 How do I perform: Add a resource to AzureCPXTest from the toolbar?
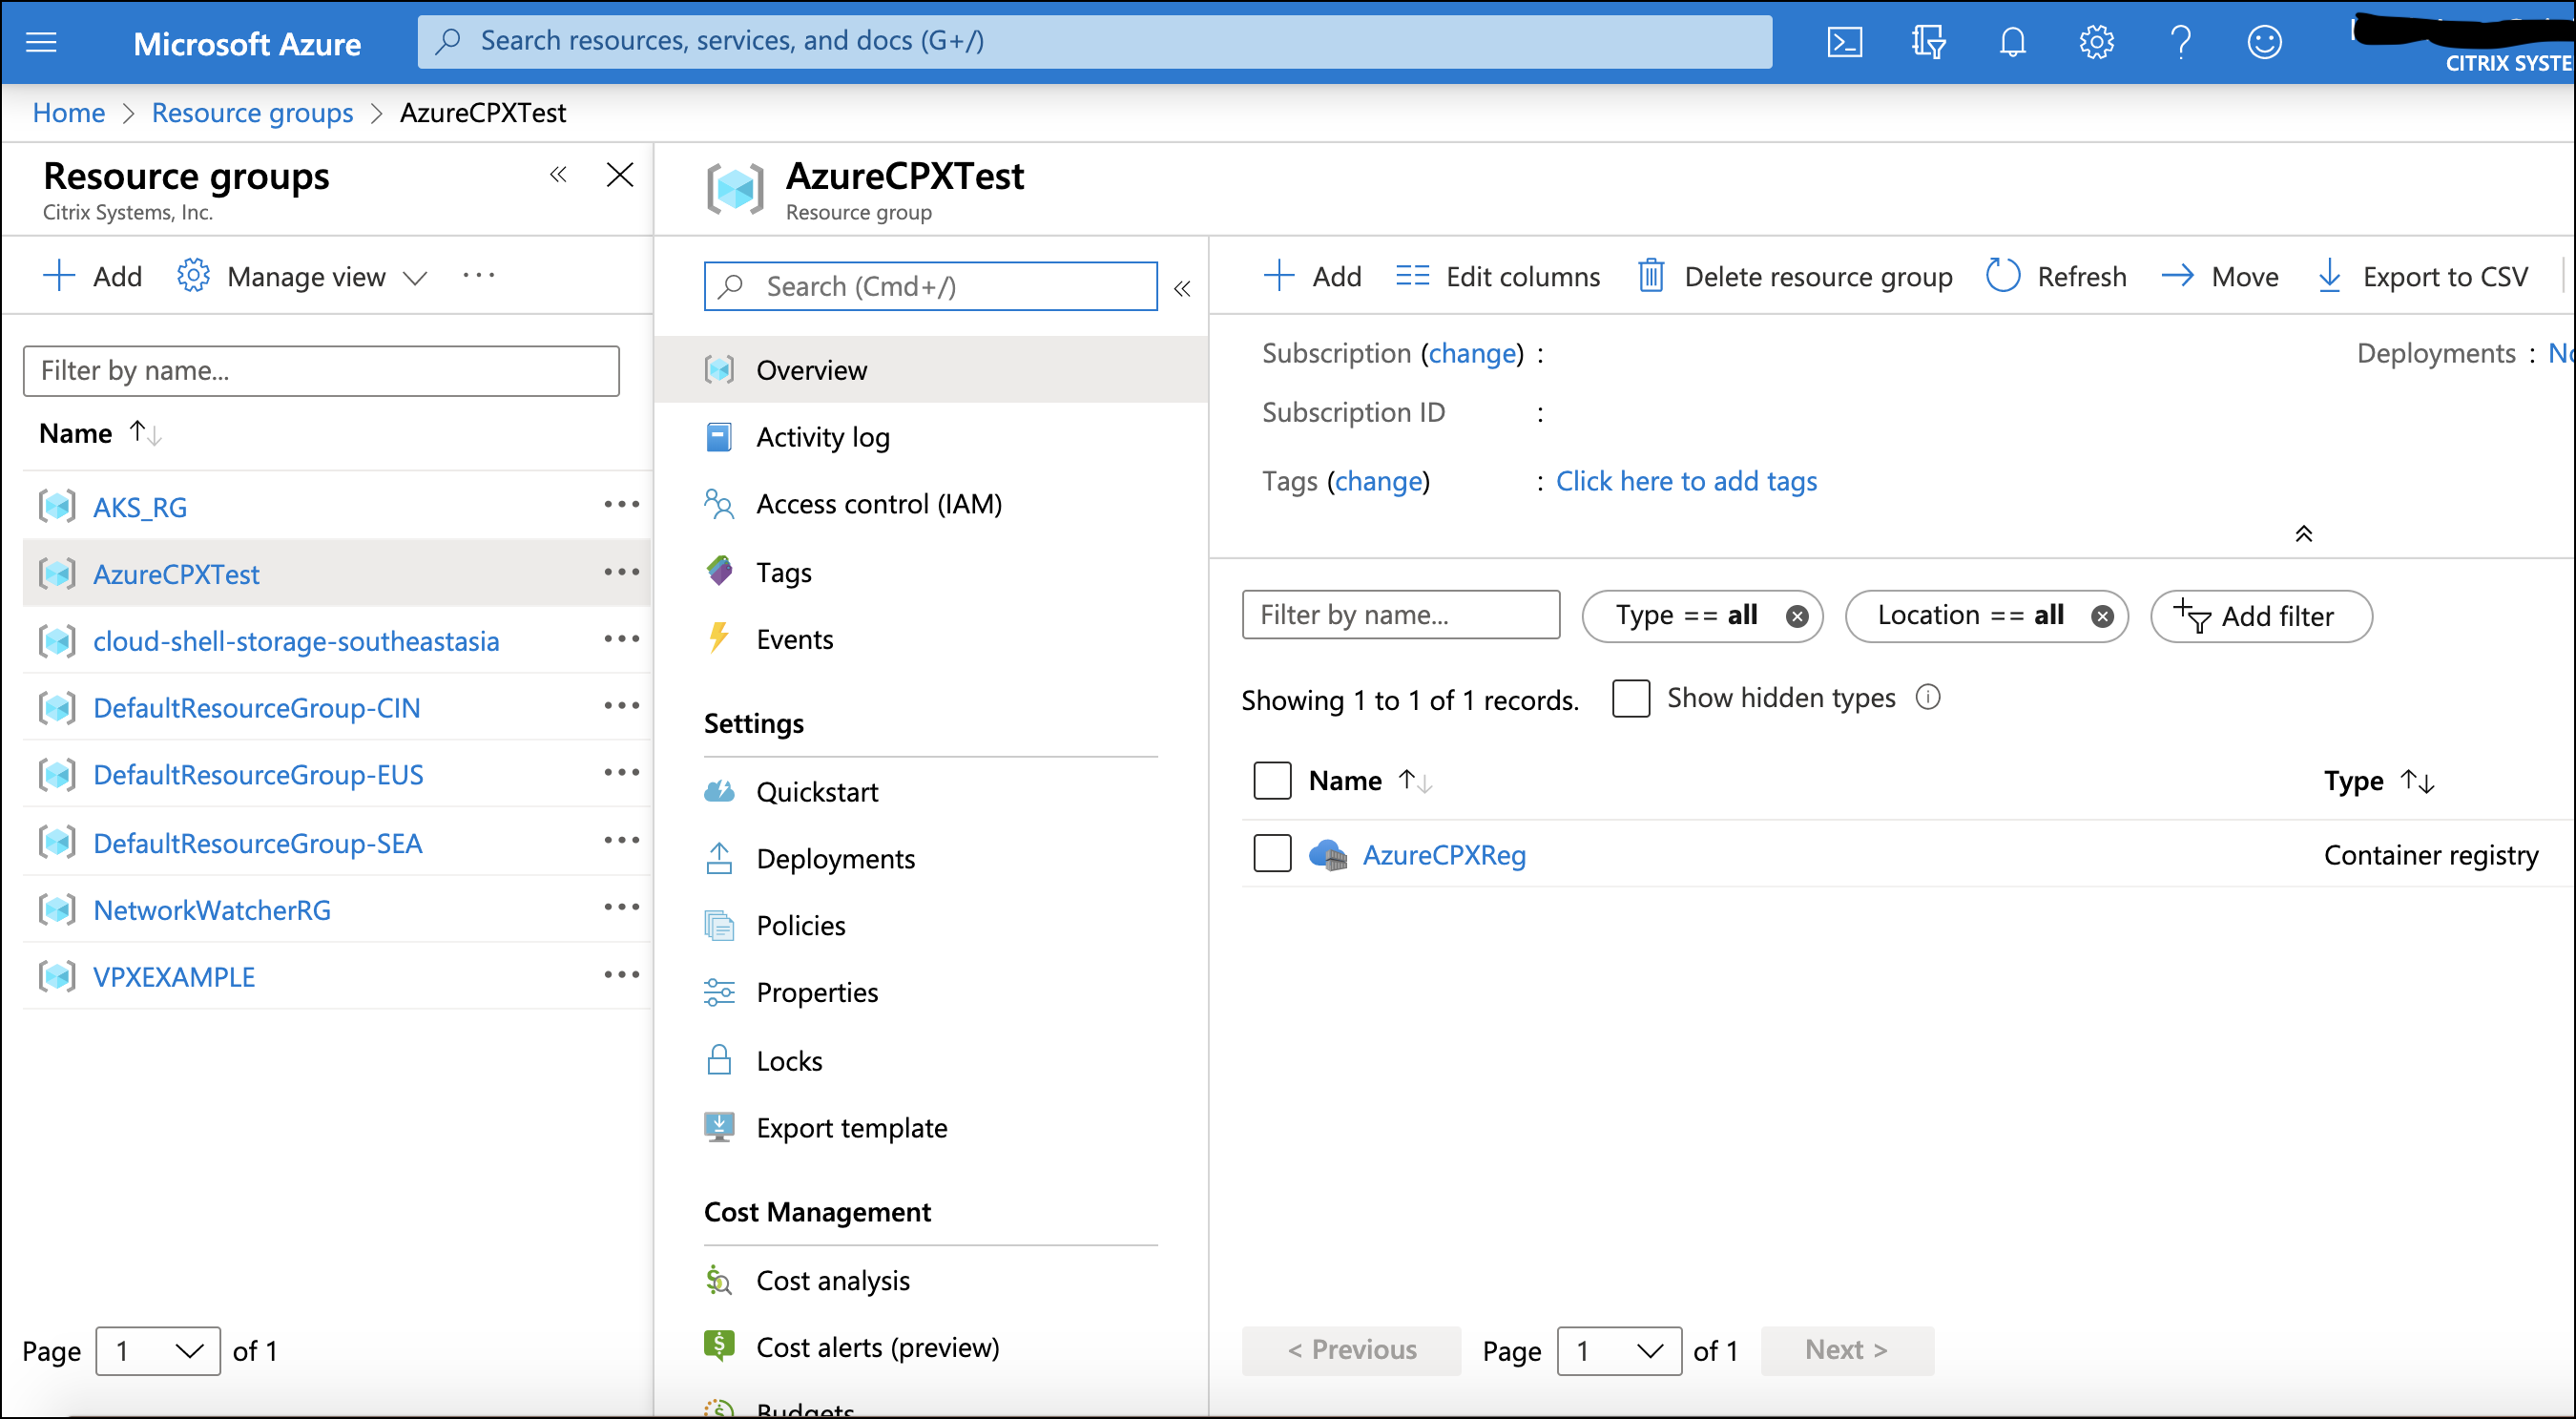[1312, 277]
